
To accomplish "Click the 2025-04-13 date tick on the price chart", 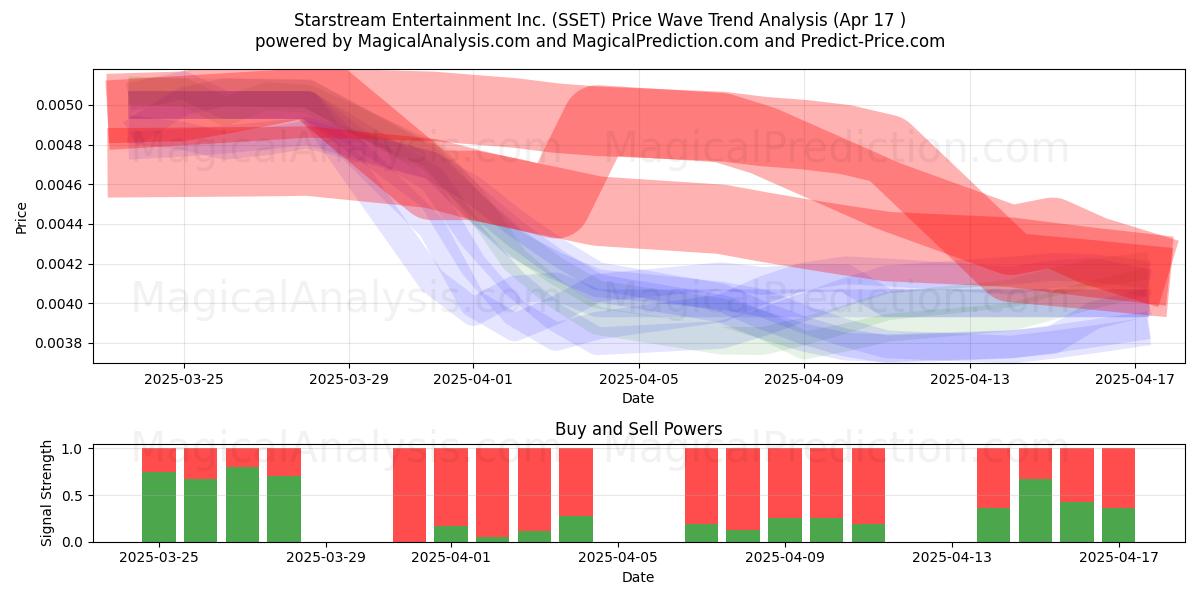I will (x=970, y=379).
